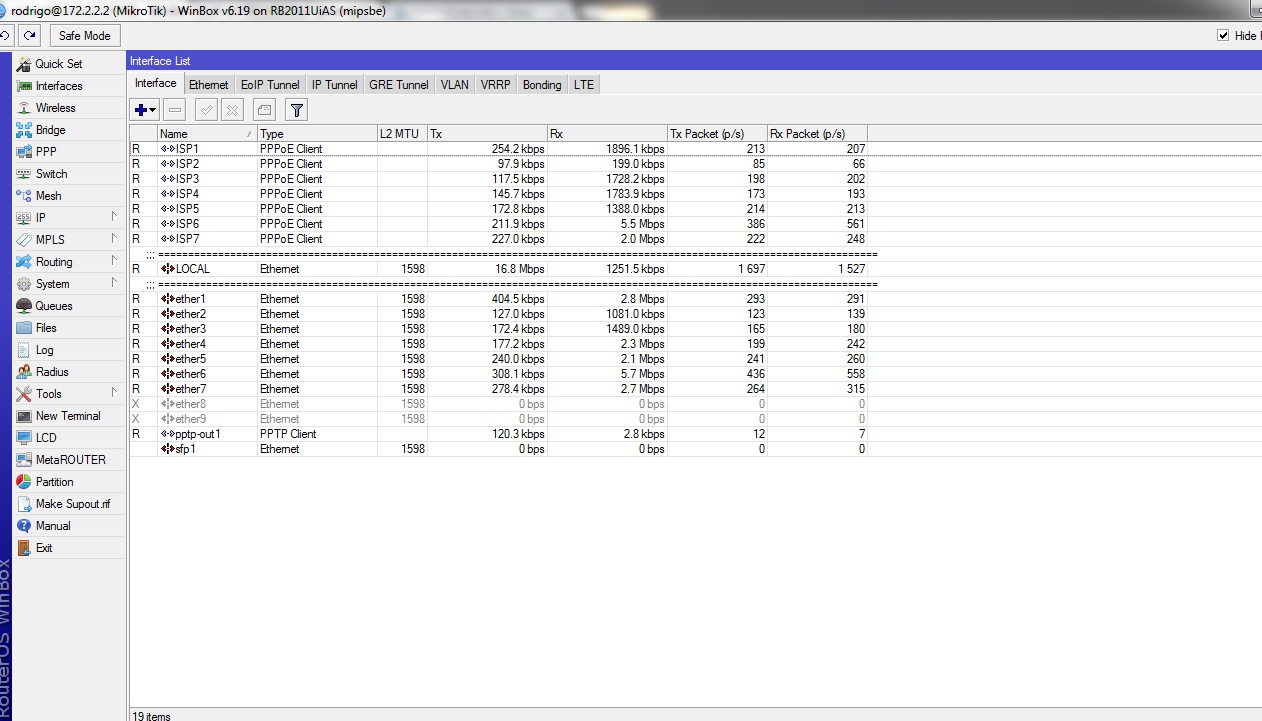
Task: Open the MetaROUTER menu
Action: click(68, 460)
